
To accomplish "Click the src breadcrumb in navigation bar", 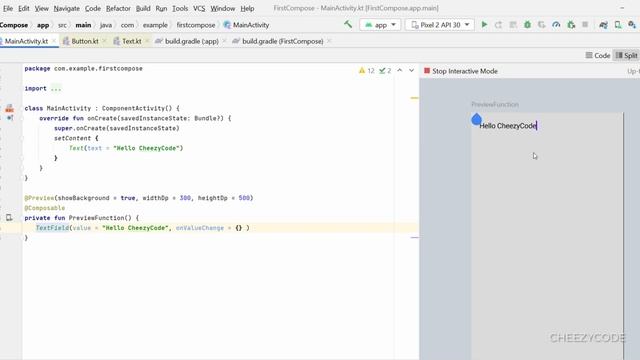I will click(x=62, y=25).
